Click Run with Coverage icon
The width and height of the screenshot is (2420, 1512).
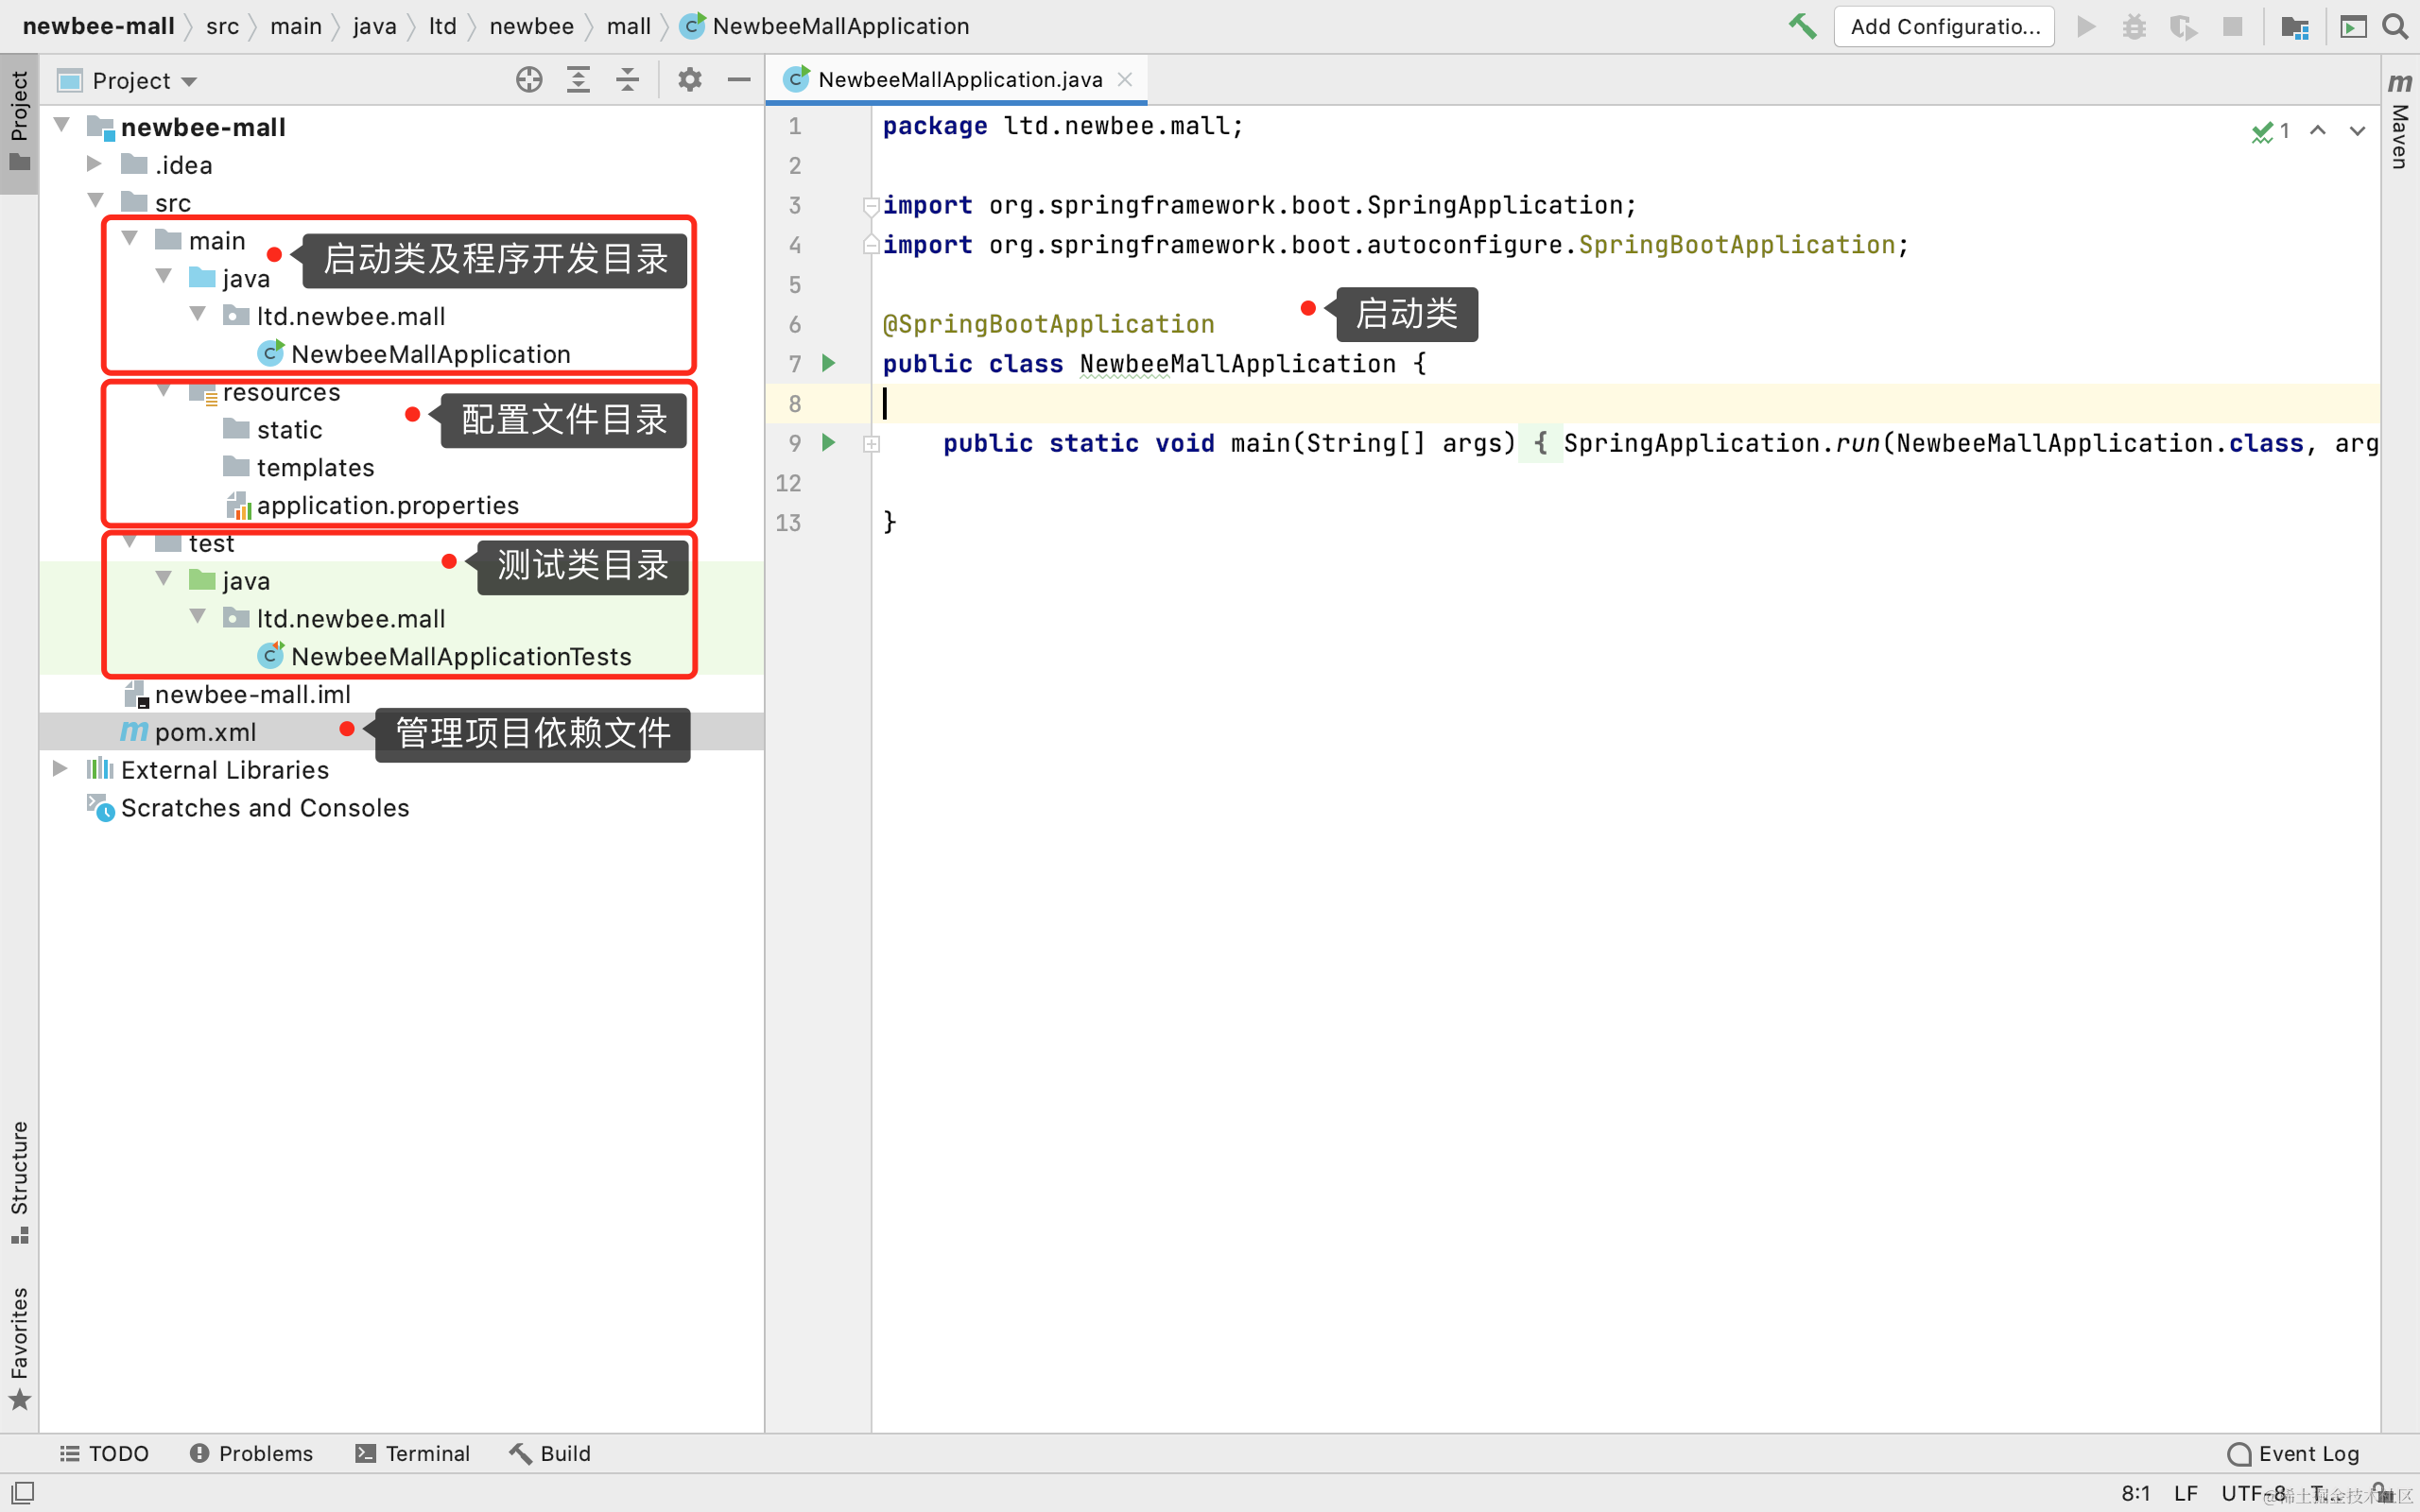2183,26
